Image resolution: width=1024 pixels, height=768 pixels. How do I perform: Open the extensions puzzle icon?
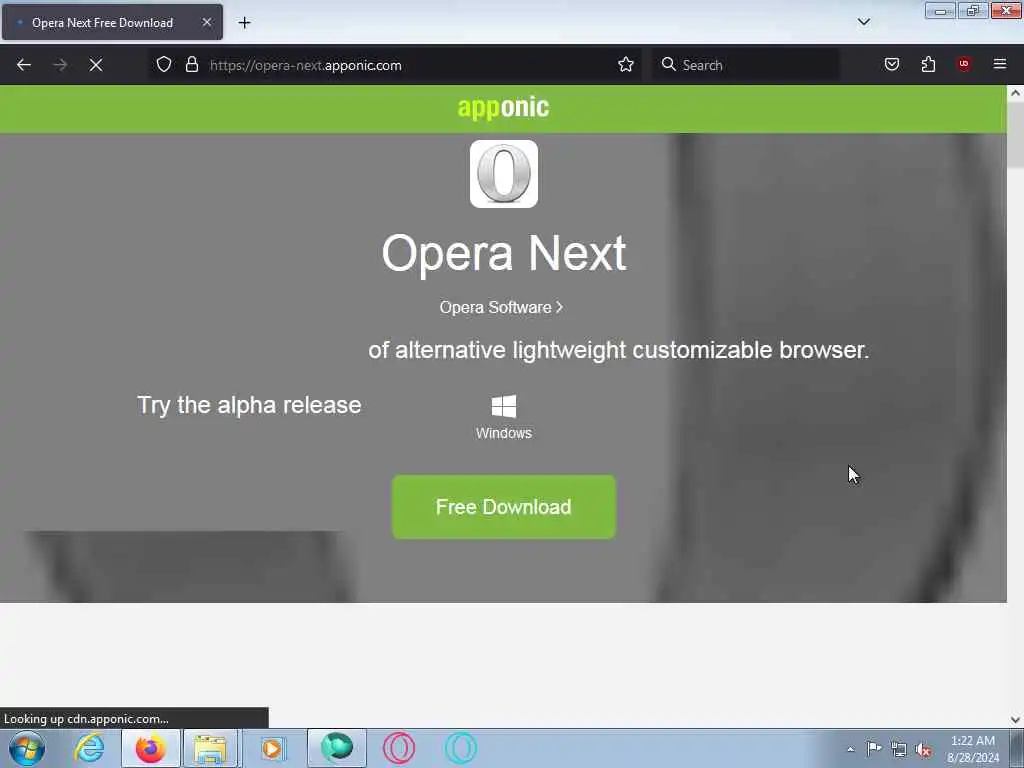(x=928, y=64)
